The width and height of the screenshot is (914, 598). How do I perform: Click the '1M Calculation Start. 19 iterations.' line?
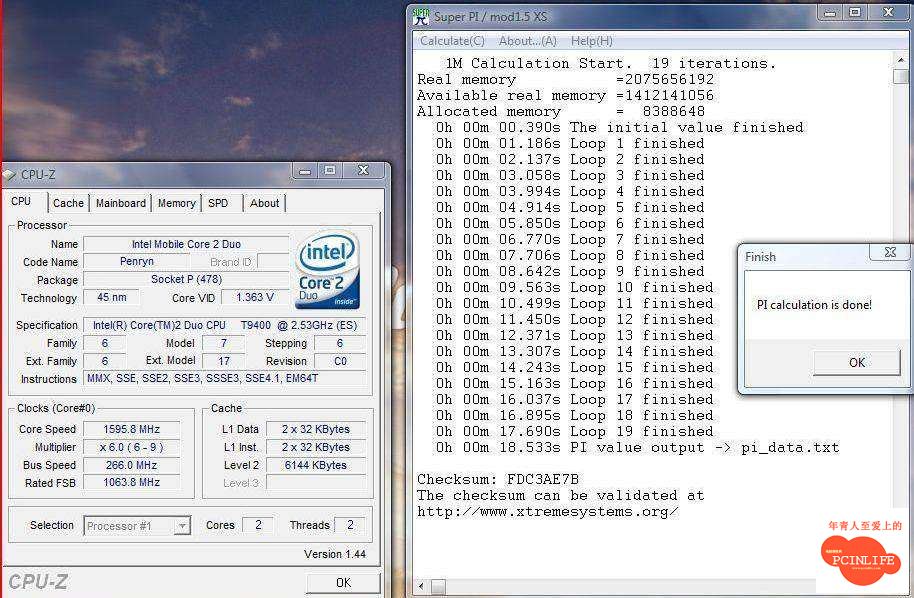610,63
